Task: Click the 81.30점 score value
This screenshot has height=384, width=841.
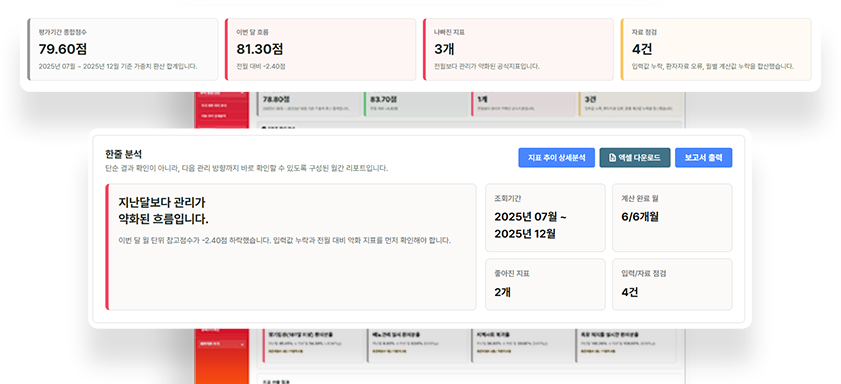Action: point(260,49)
